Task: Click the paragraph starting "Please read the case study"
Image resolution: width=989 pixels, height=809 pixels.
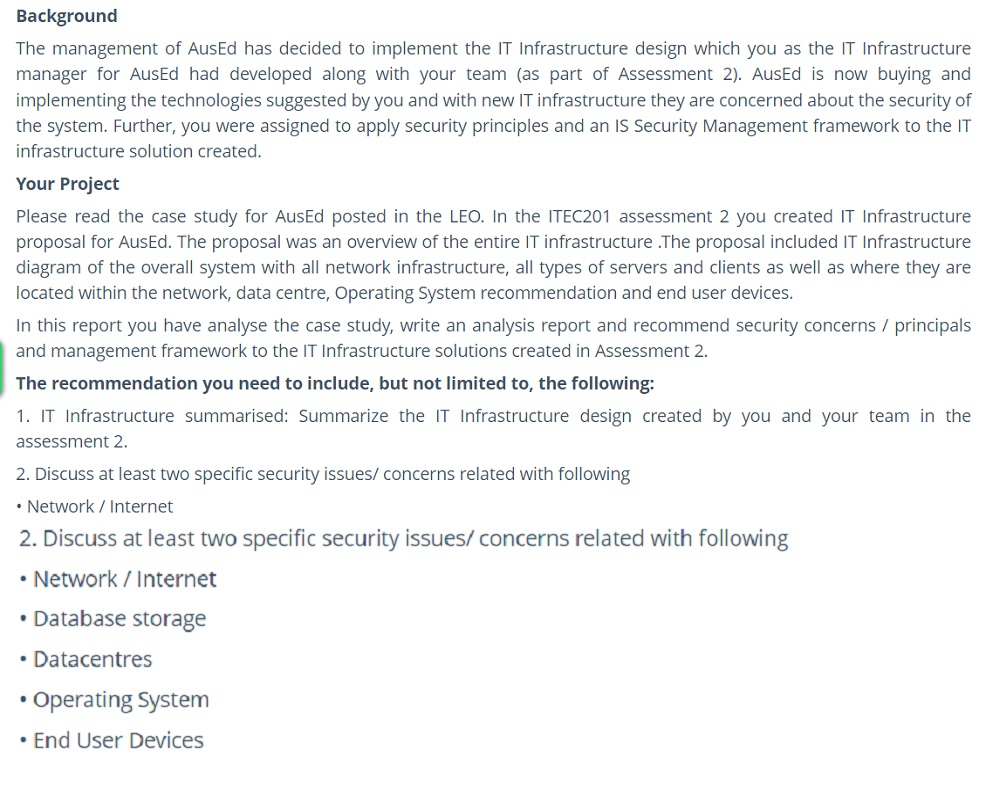Action: click(493, 255)
